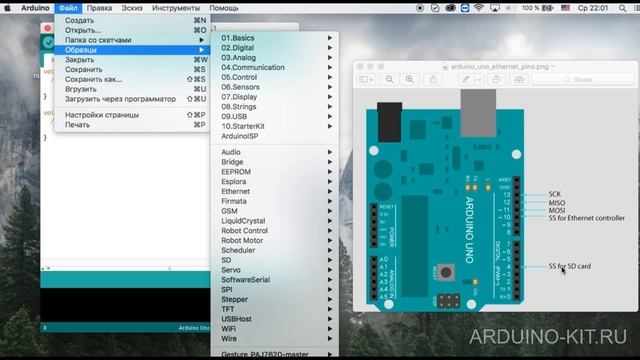
Task: Open the Помощь menu
Action: click(224, 8)
